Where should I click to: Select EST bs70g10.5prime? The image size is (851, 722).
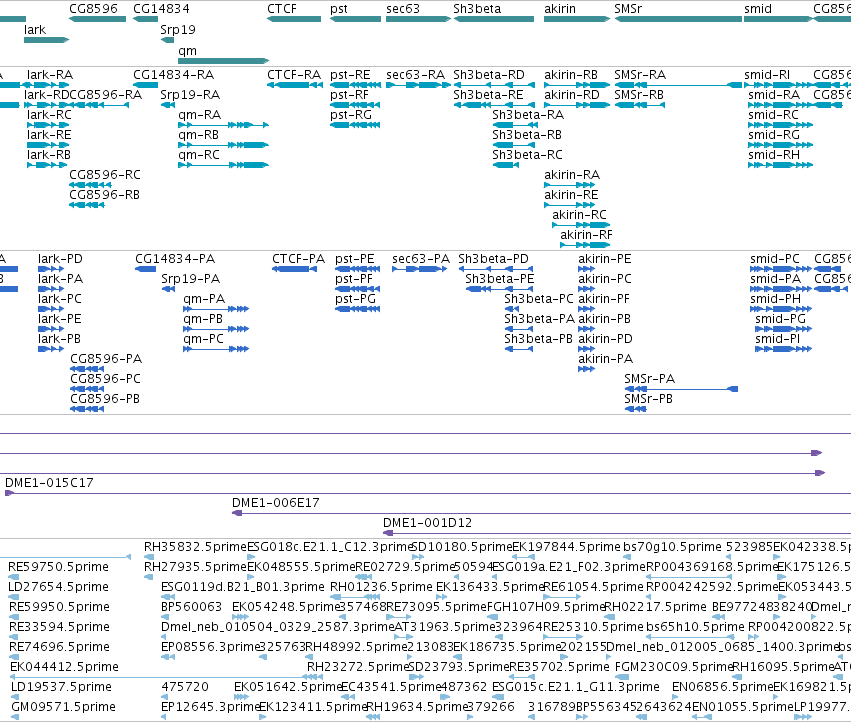pyautogui.click(x=672, y=547)
